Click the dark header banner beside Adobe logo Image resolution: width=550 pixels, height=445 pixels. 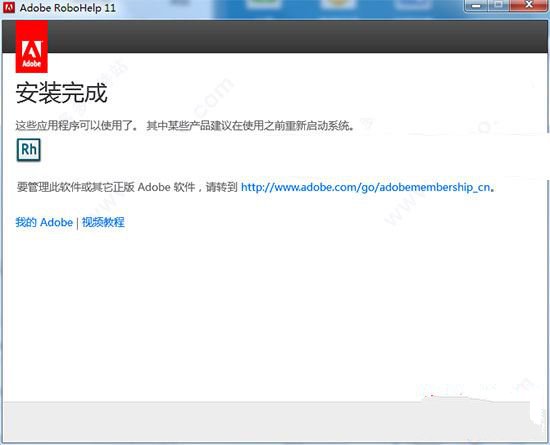tap(297, 36)
